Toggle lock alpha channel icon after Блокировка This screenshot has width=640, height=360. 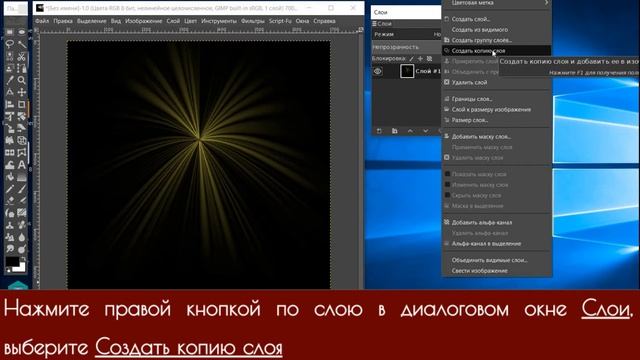point(429,59)
